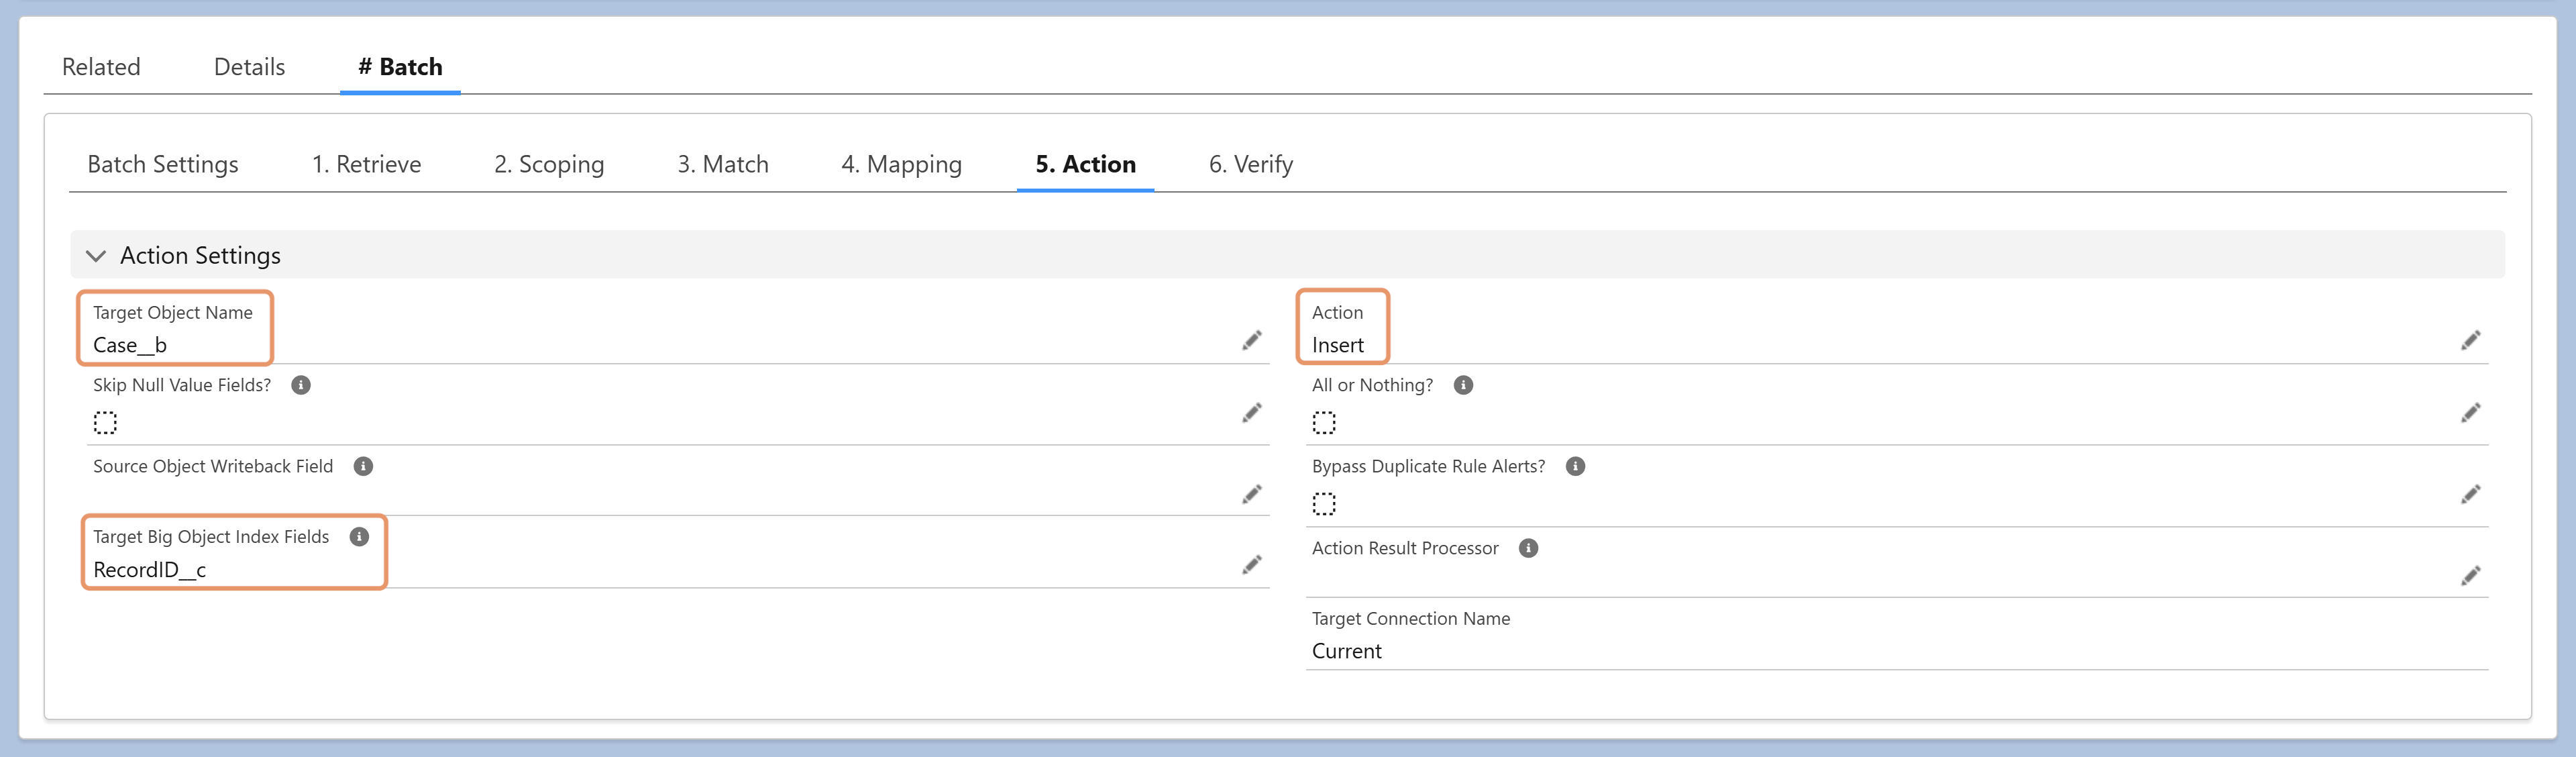Click the Current target connection value

[x=1346, y=651]
